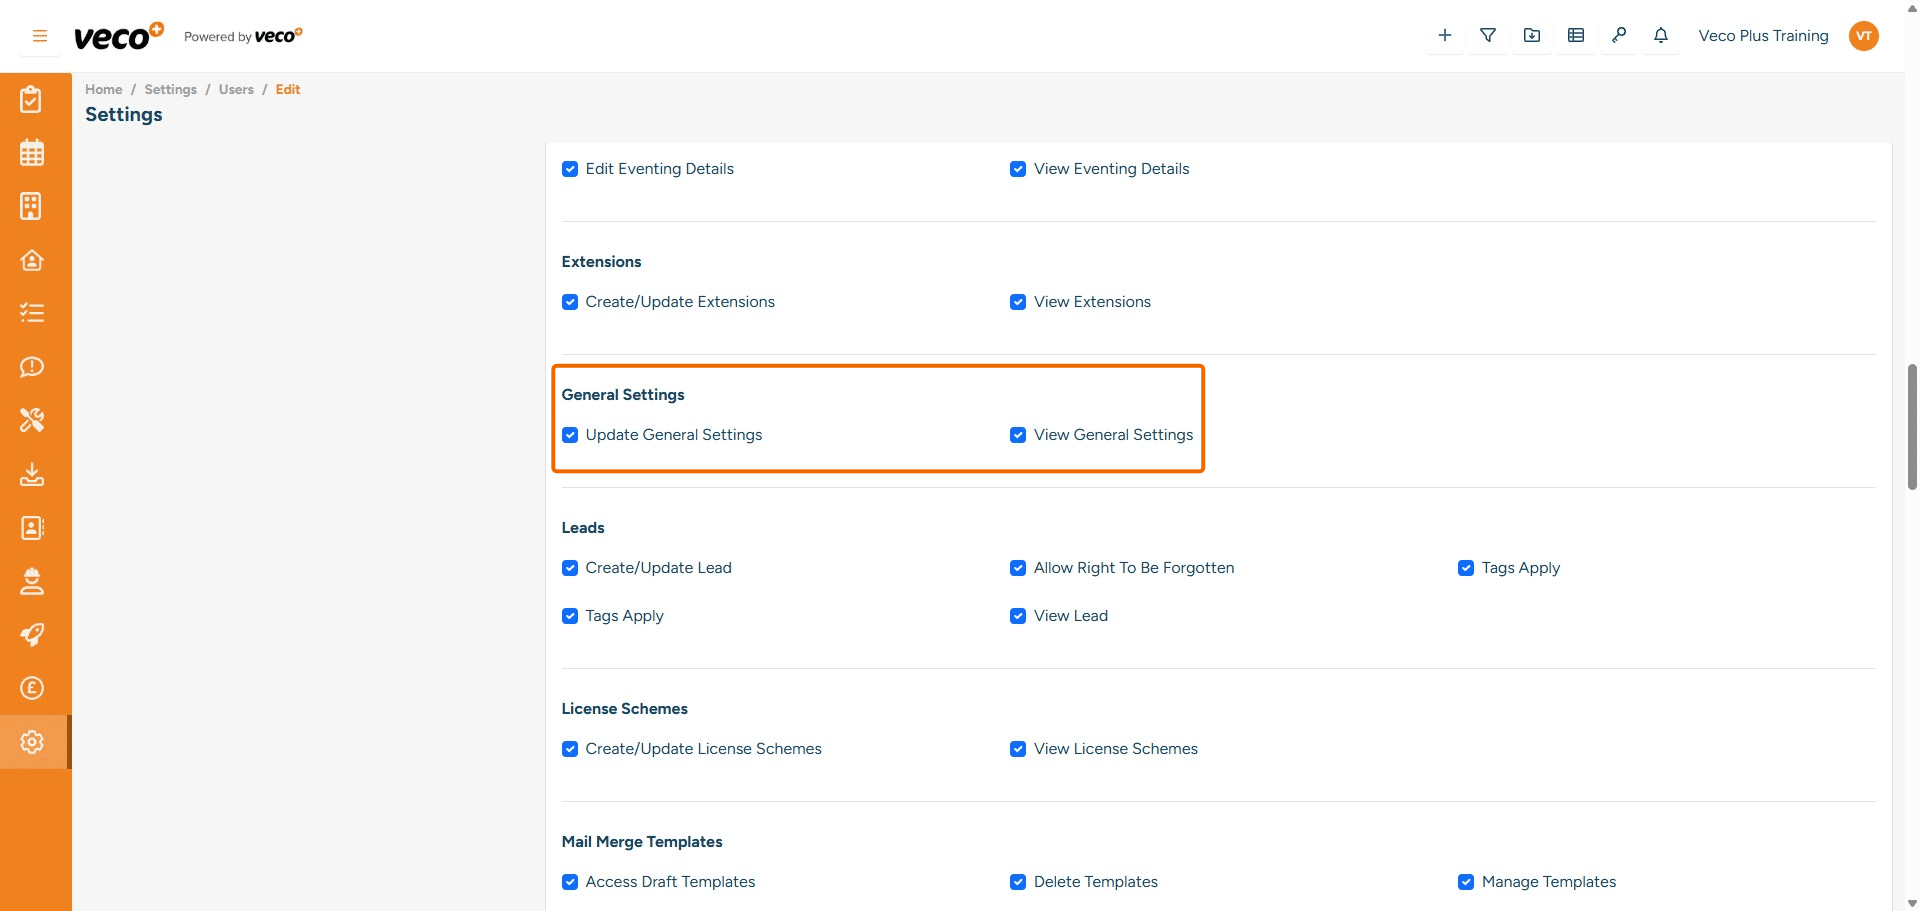The width and height of the screenshot is (1920, 911).
Task: Click the key permissions icon in toolbar
Action: pos(1619,35)
